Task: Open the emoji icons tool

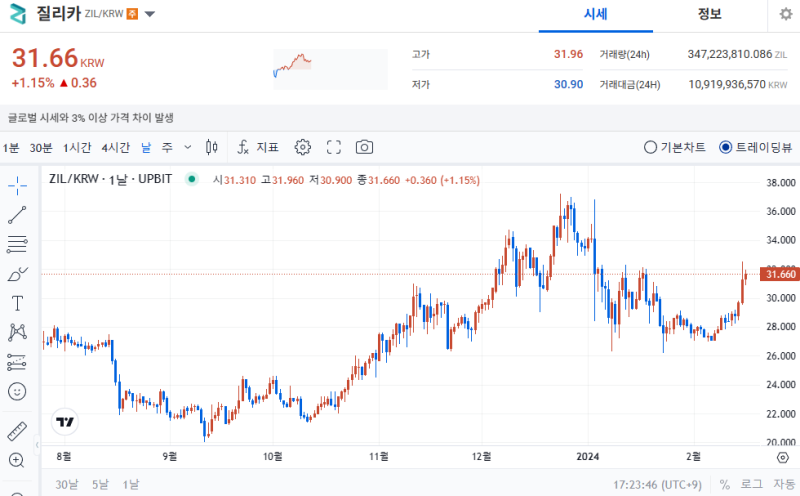Action: coord(17,391)
